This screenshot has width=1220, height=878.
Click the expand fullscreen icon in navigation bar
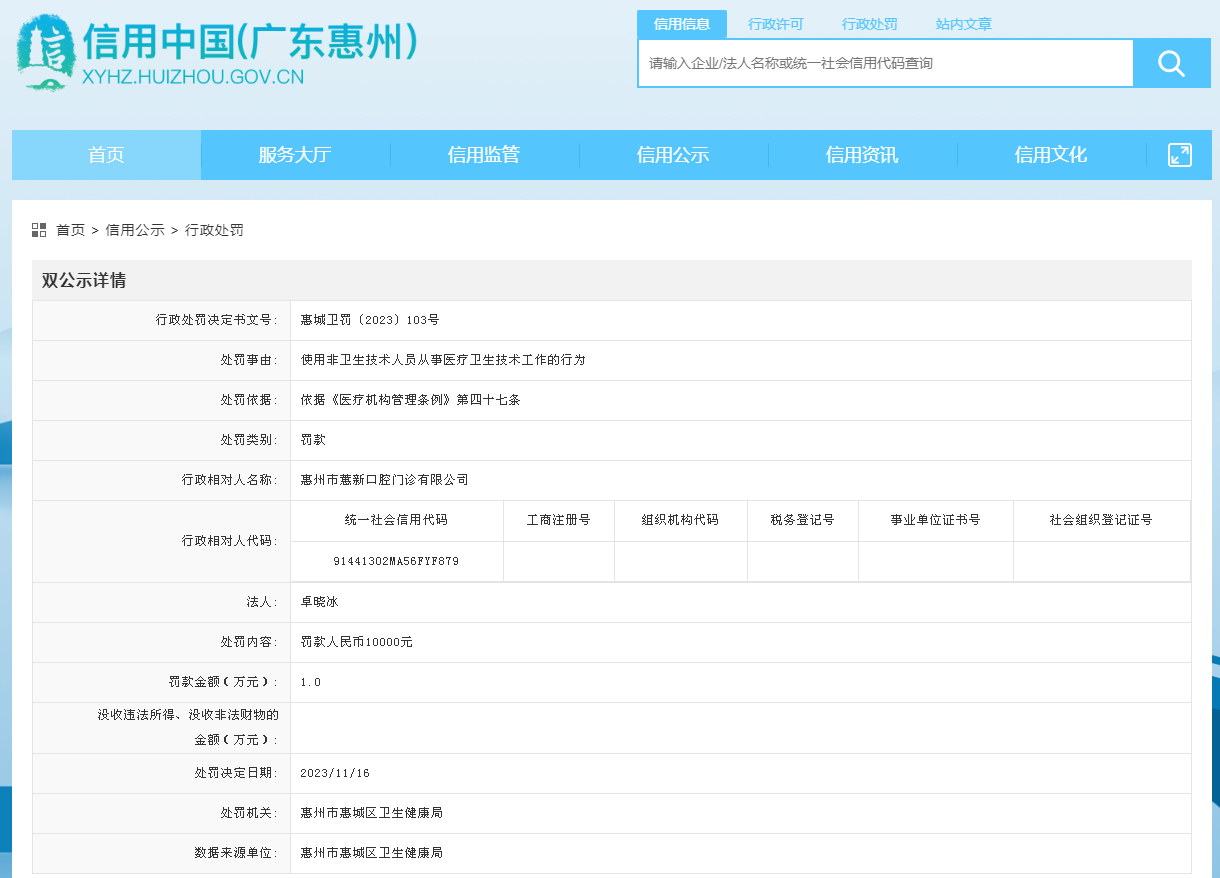[x=1180, y=155]
